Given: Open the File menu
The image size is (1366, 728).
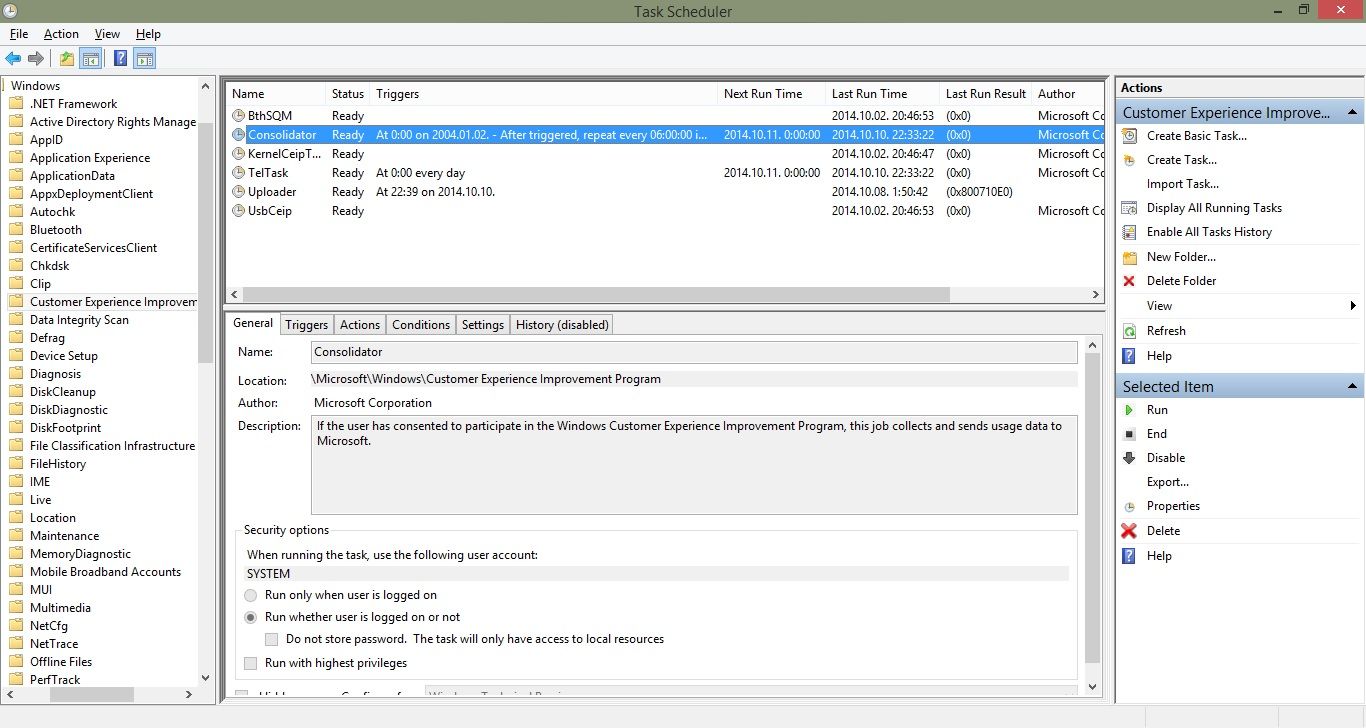Looking at the screenshot, I should [19, 34].
